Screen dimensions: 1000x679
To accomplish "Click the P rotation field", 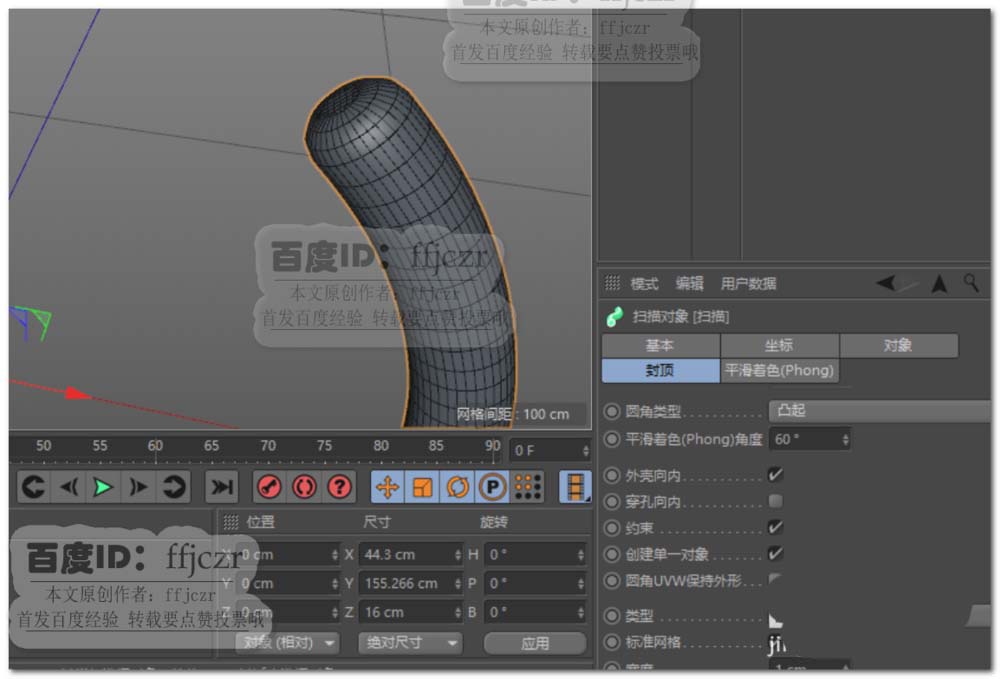I will pyautogui.click(x=534, y=583).
